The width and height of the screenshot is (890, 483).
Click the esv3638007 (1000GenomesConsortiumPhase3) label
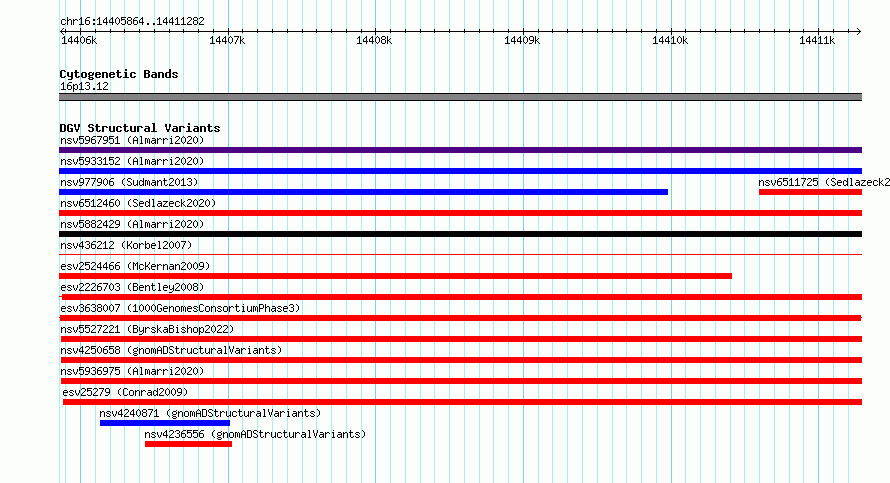click(180, 308)
